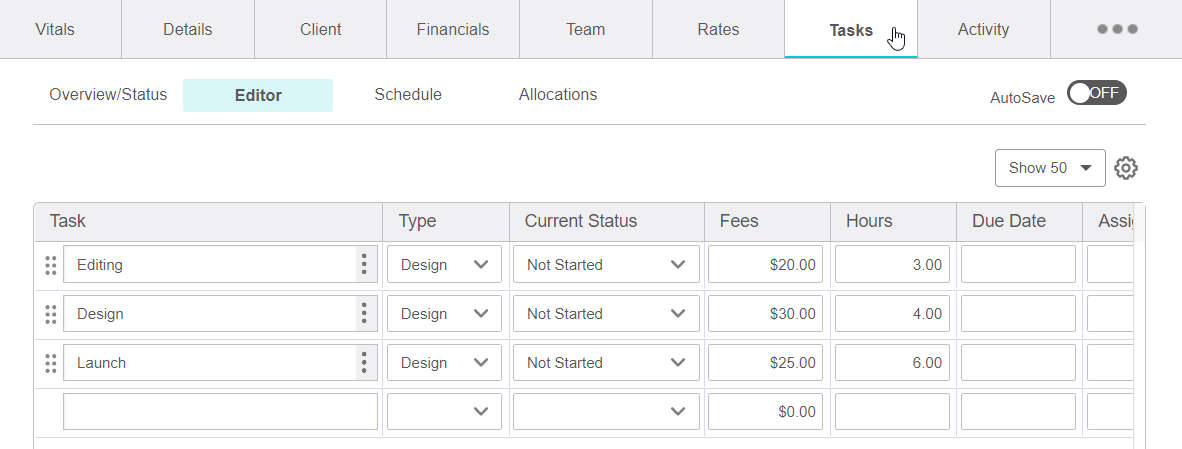Go to the Activity tab
The image size is (1182, 449).
click(x=983, y=29)
